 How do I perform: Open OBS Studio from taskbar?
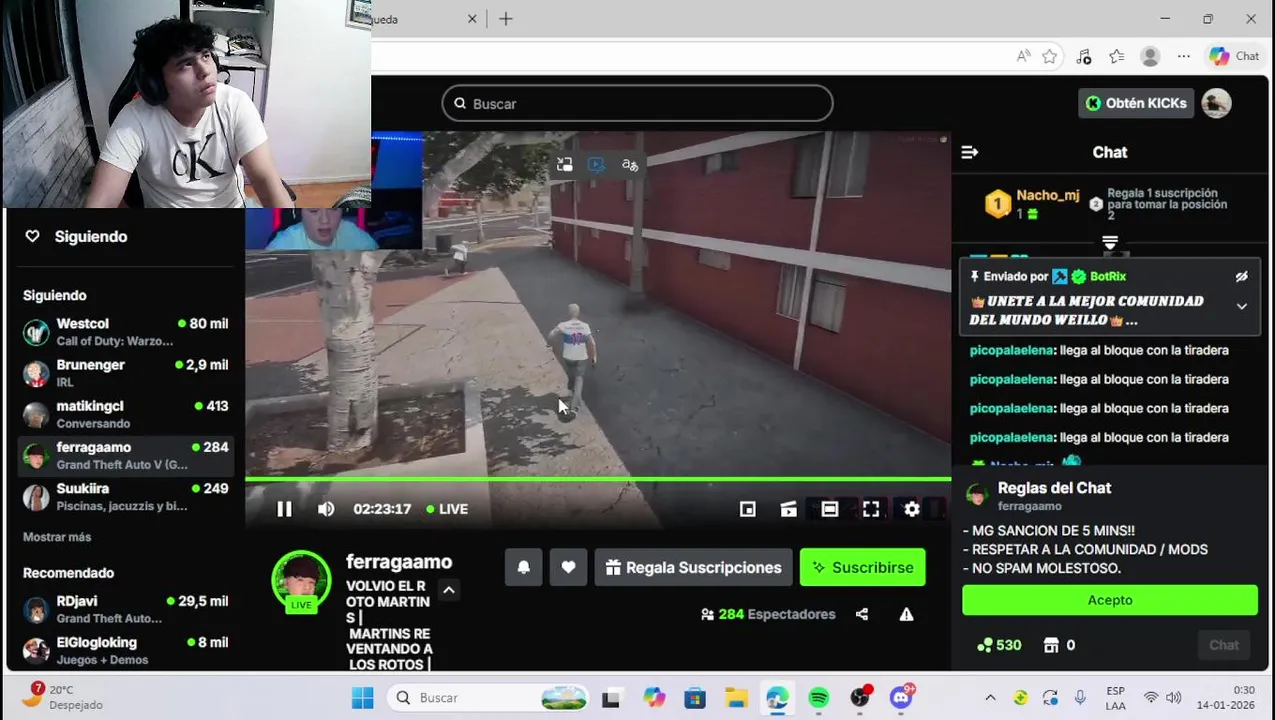[x=860, y=698]
